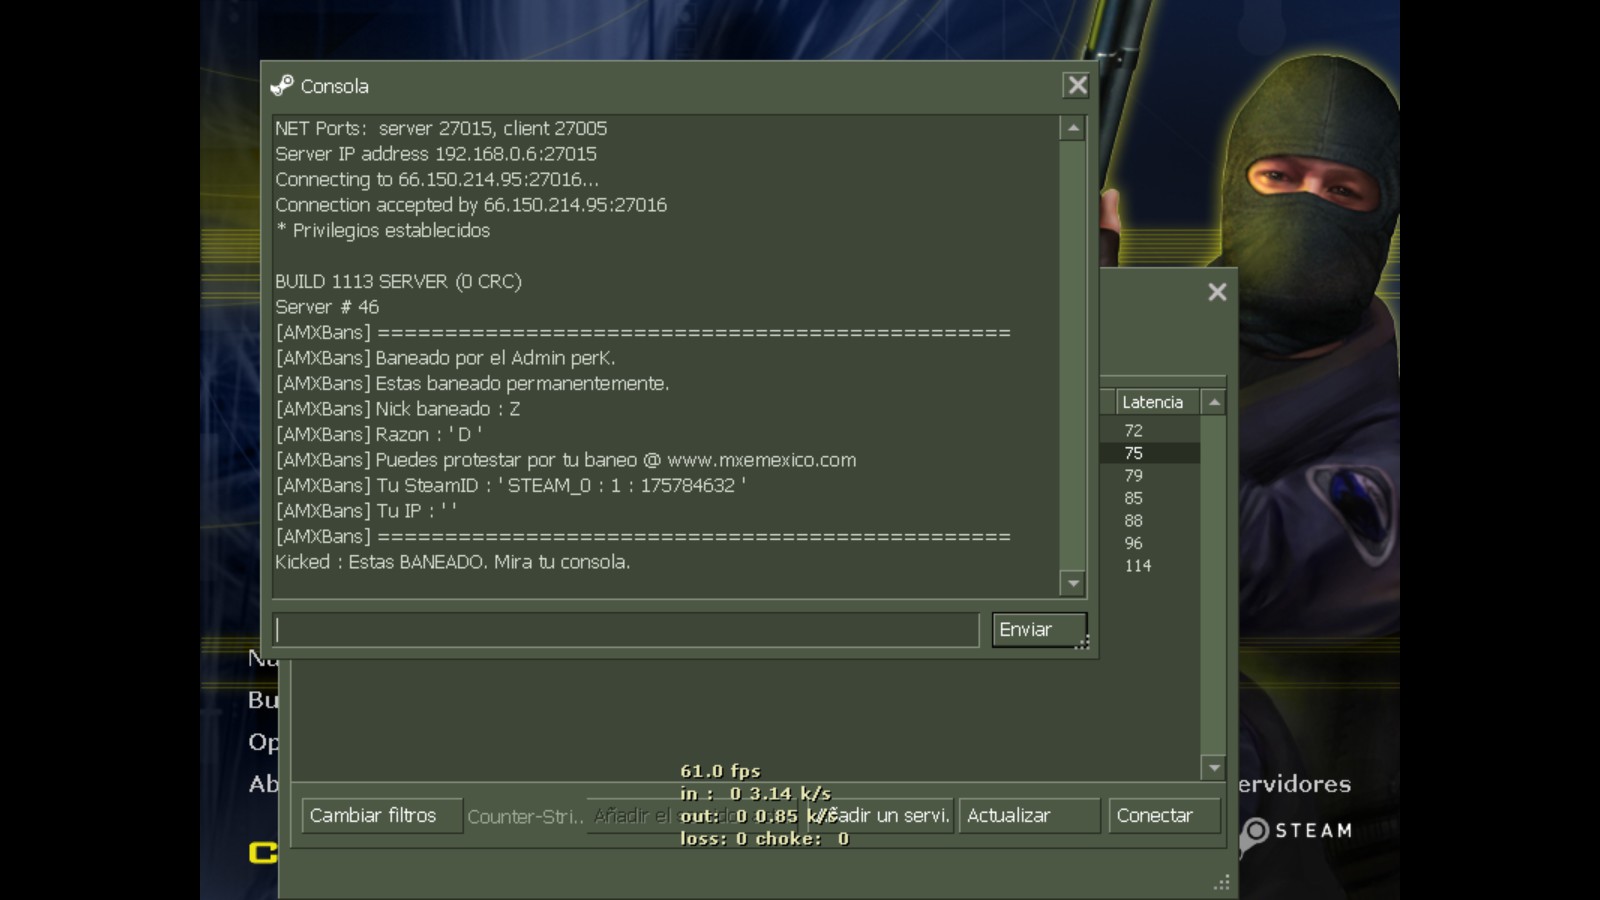The image size is (1600, 900).
Task: Click the server browser resize grip
Action: (1222, 882)
